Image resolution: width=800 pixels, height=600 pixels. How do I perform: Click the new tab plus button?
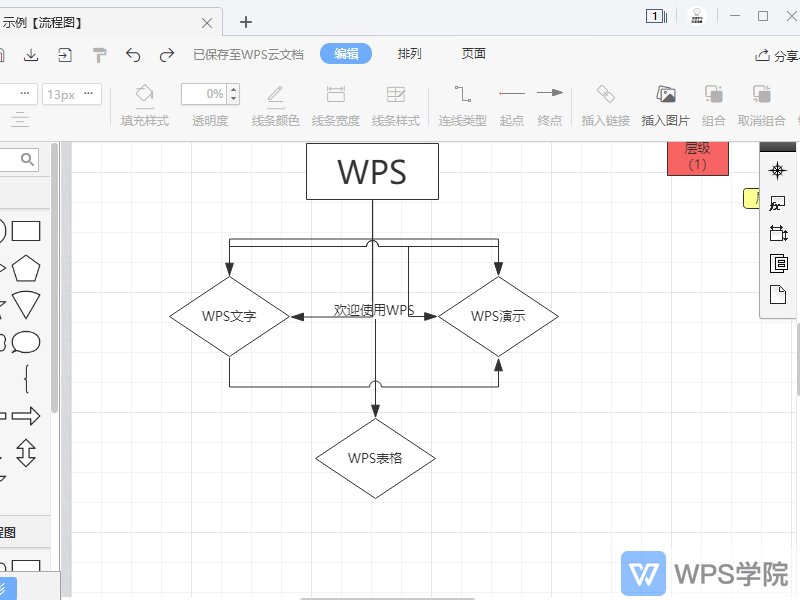(x=246, y=22)
